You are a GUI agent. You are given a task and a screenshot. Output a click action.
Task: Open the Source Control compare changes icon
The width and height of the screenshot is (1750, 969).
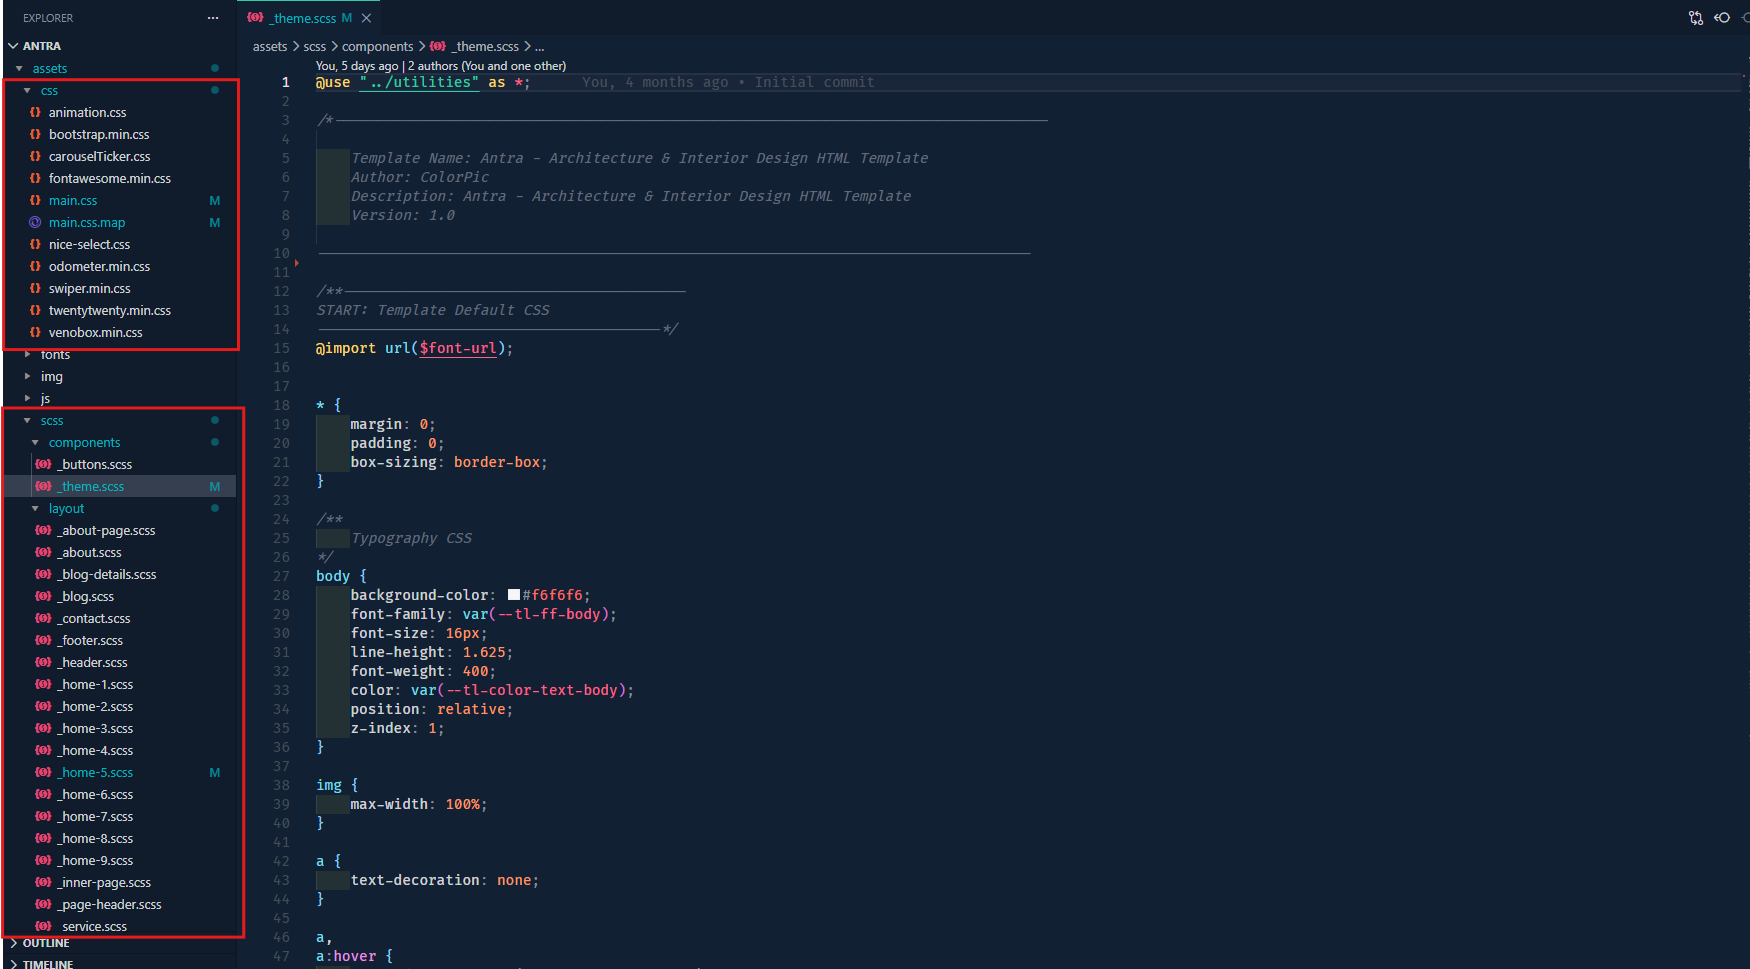tap(1696, 17)
